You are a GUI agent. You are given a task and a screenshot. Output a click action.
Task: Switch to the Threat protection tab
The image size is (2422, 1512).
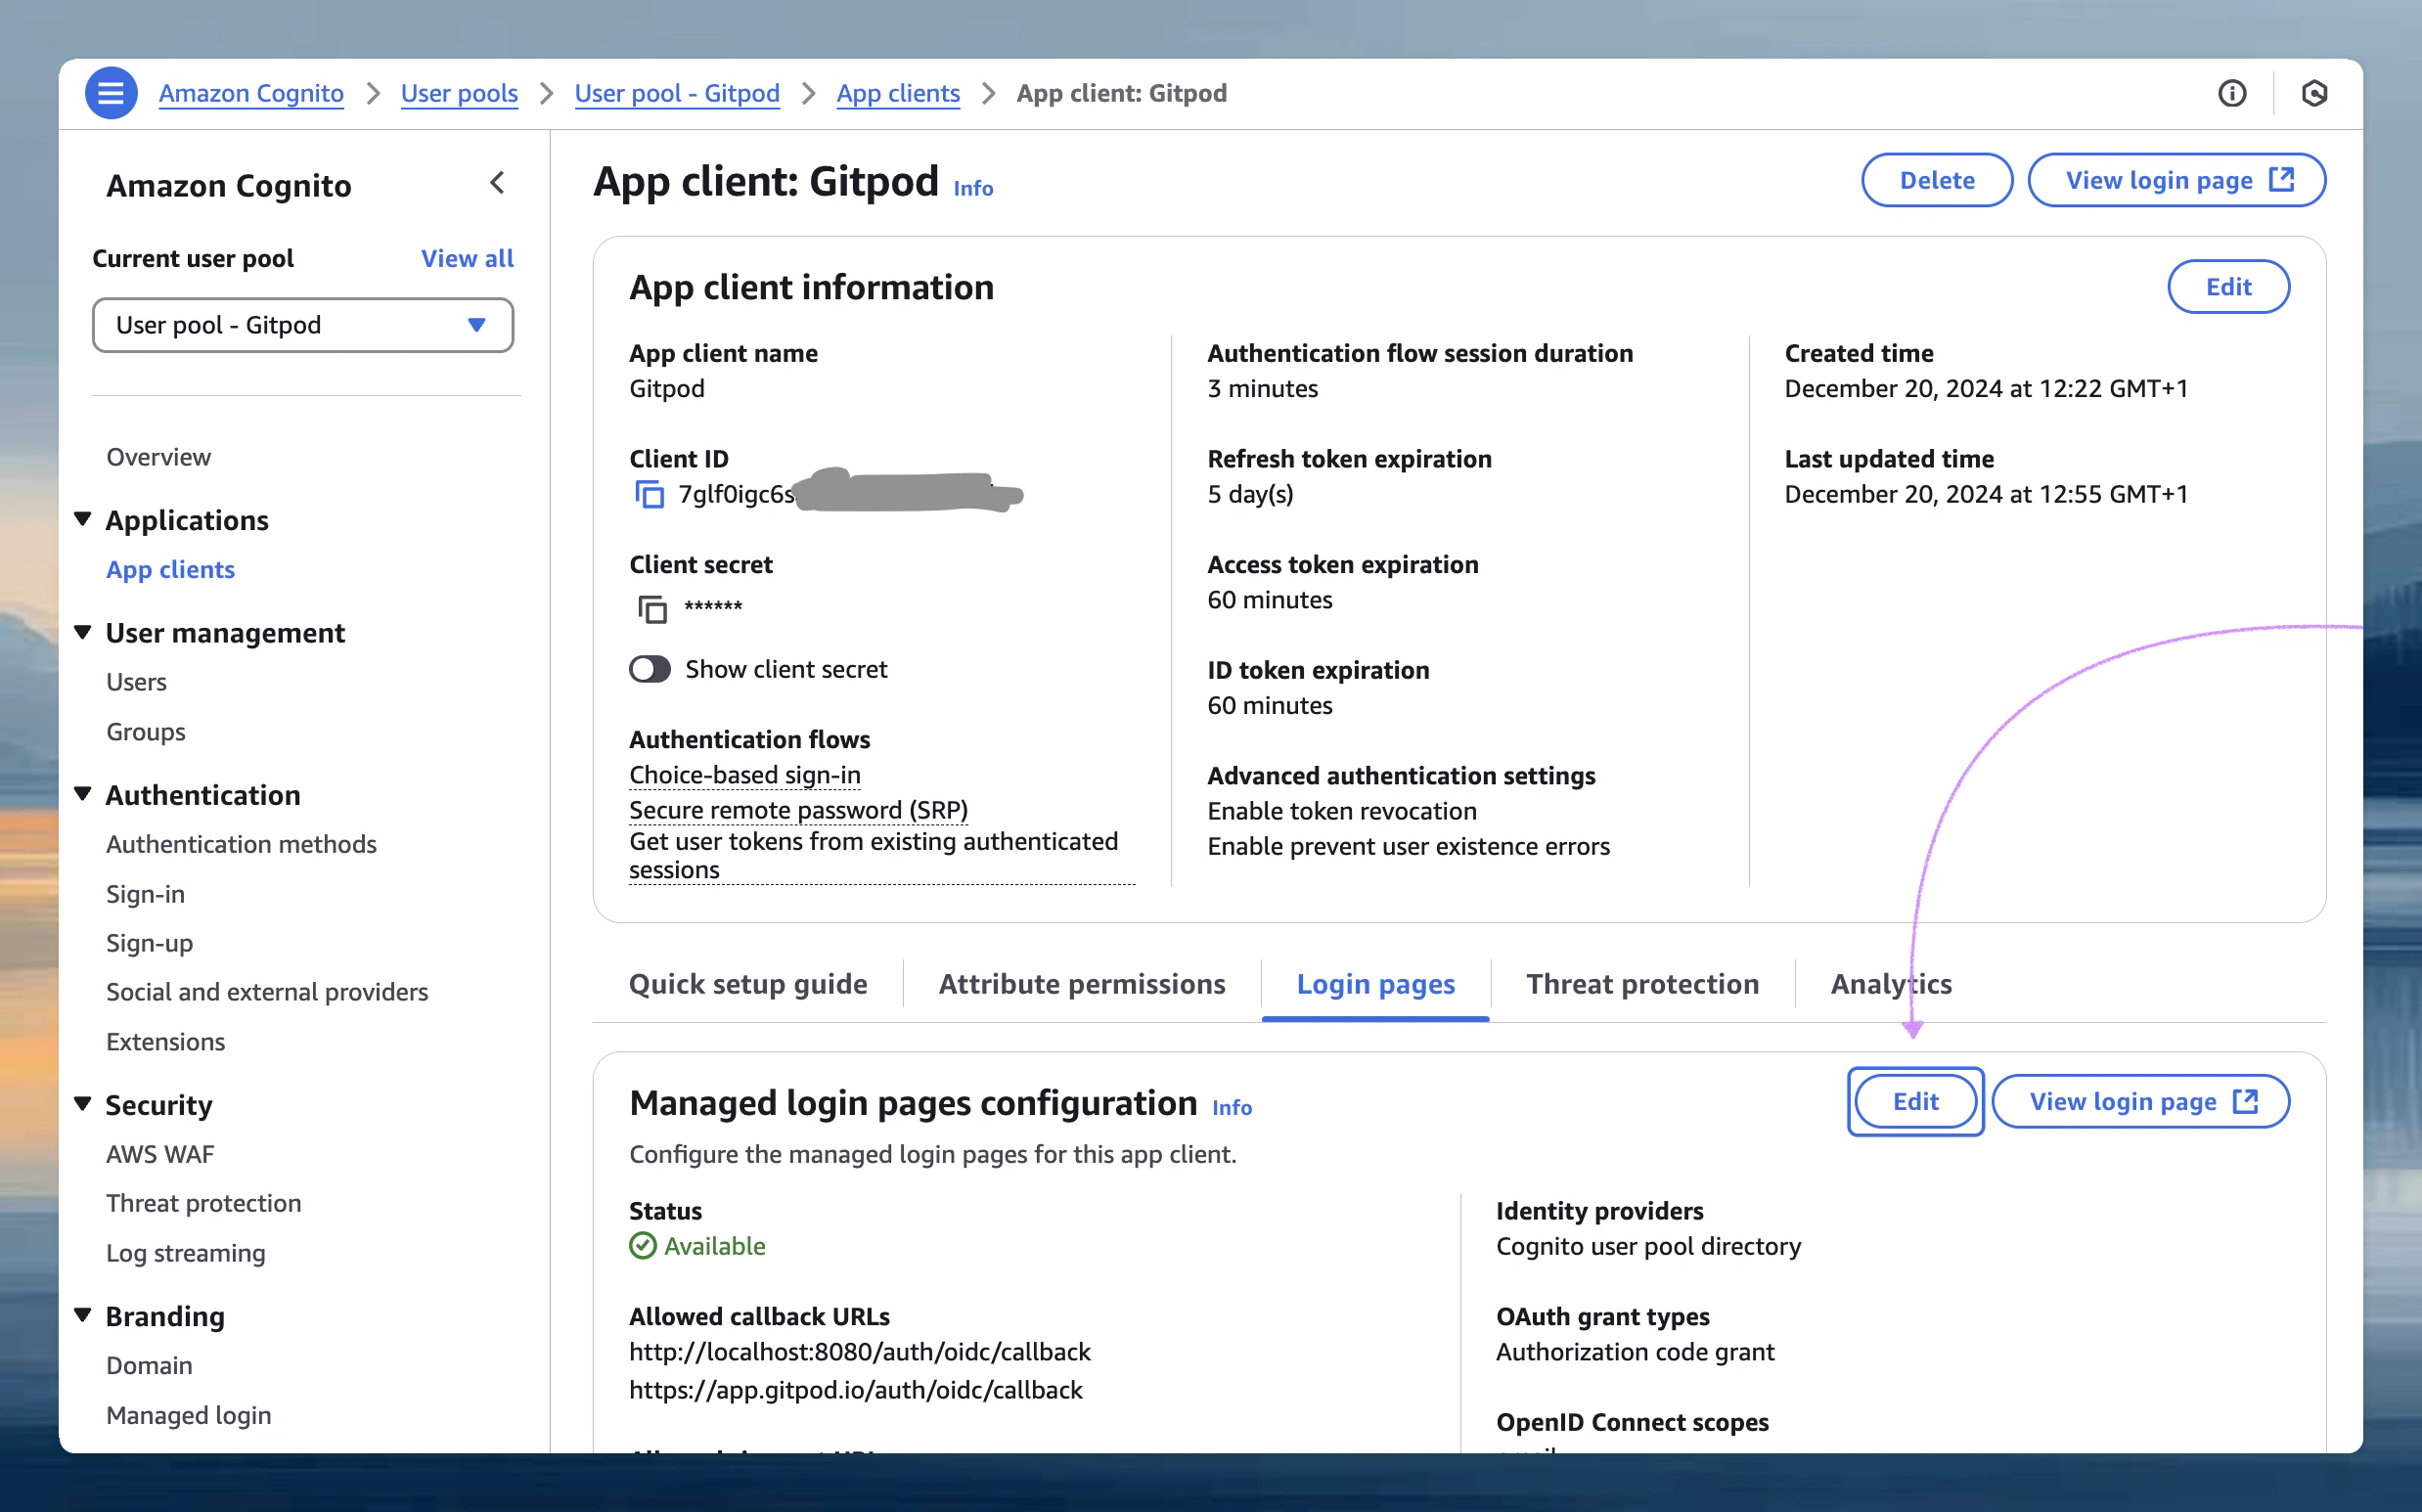pos(1641,984)
